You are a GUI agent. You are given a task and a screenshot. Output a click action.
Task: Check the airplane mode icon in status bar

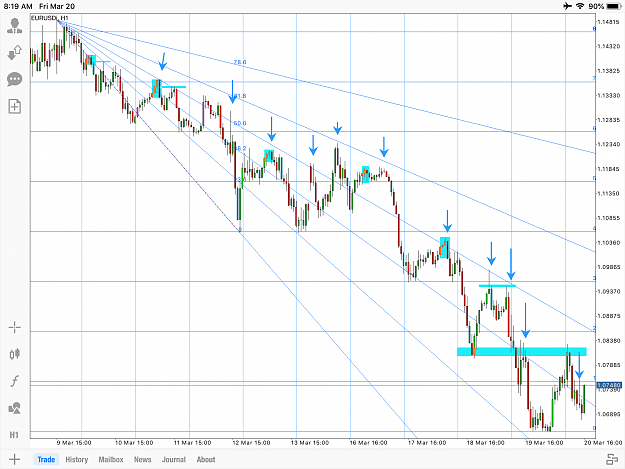pyautogui.click(x=568, y=6)
